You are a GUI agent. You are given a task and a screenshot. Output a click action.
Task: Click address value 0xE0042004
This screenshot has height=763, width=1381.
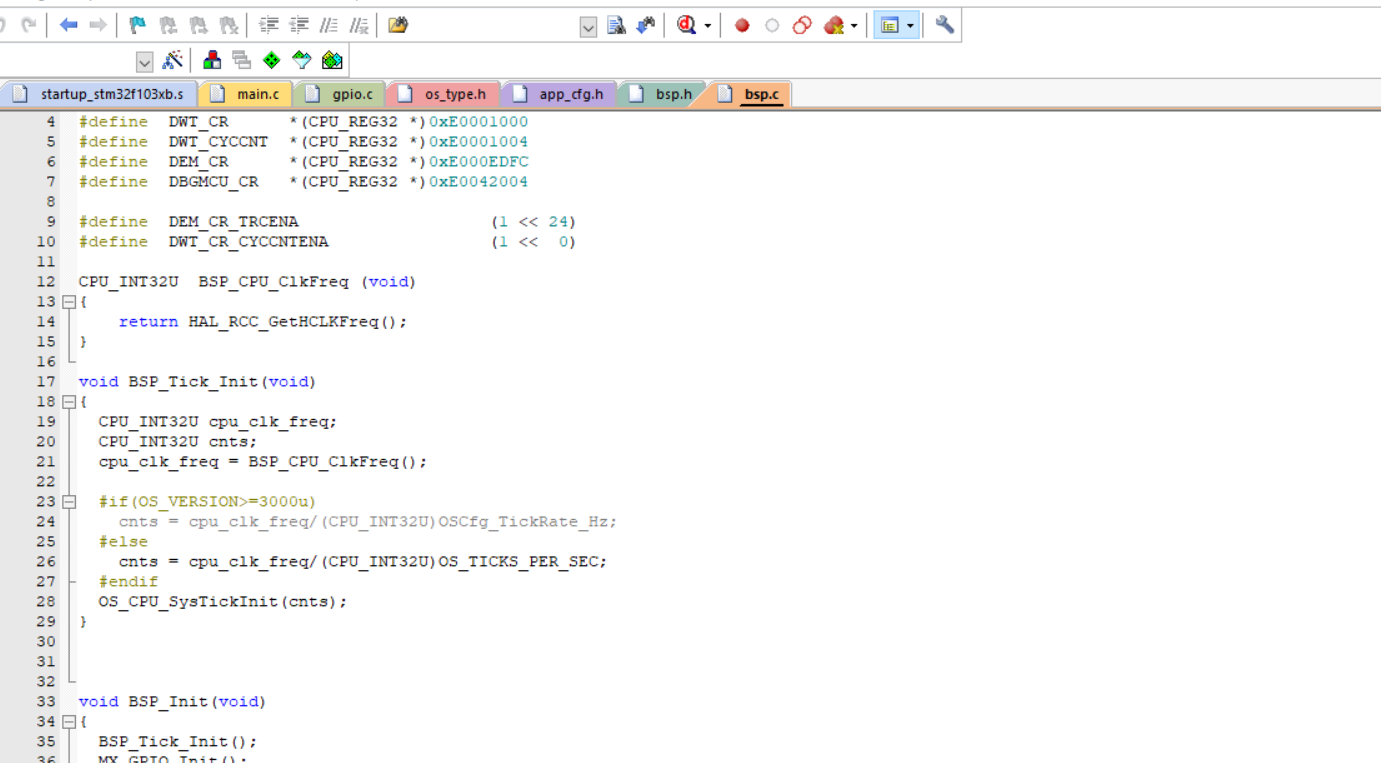[479, 181]
